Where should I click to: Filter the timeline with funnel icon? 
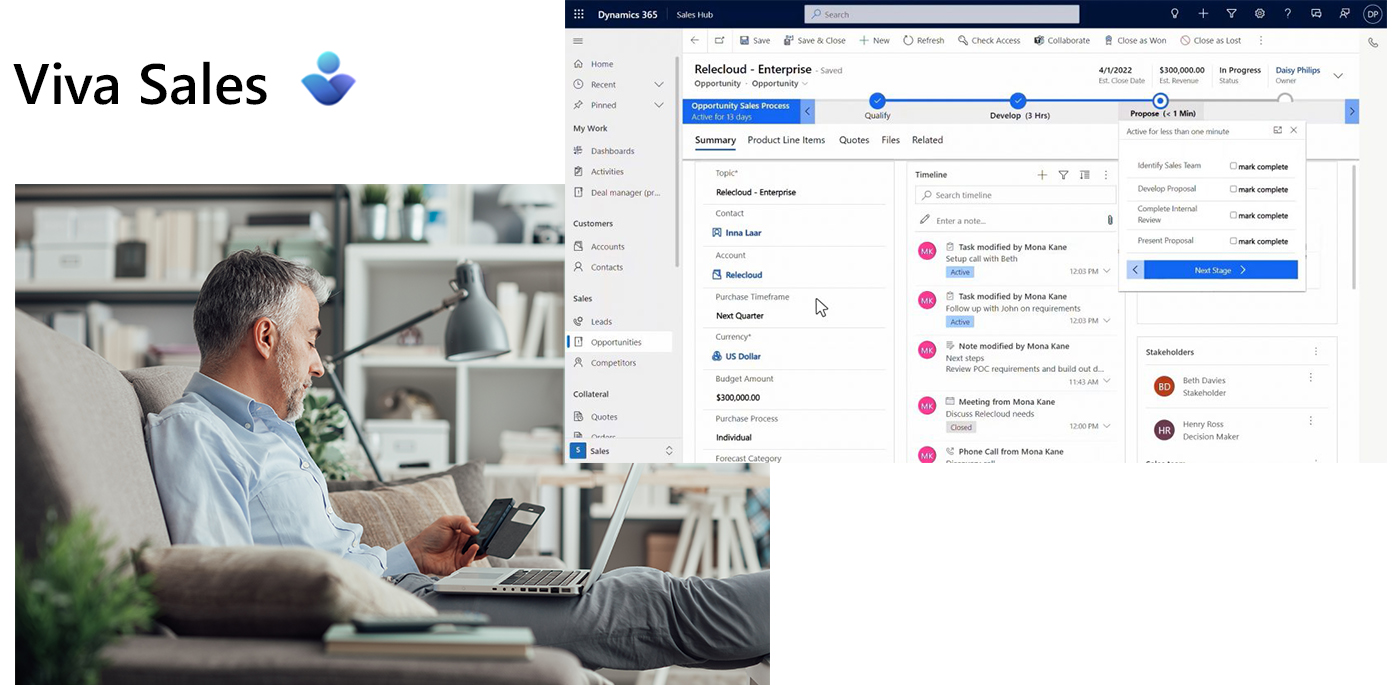pos(1064,175)
